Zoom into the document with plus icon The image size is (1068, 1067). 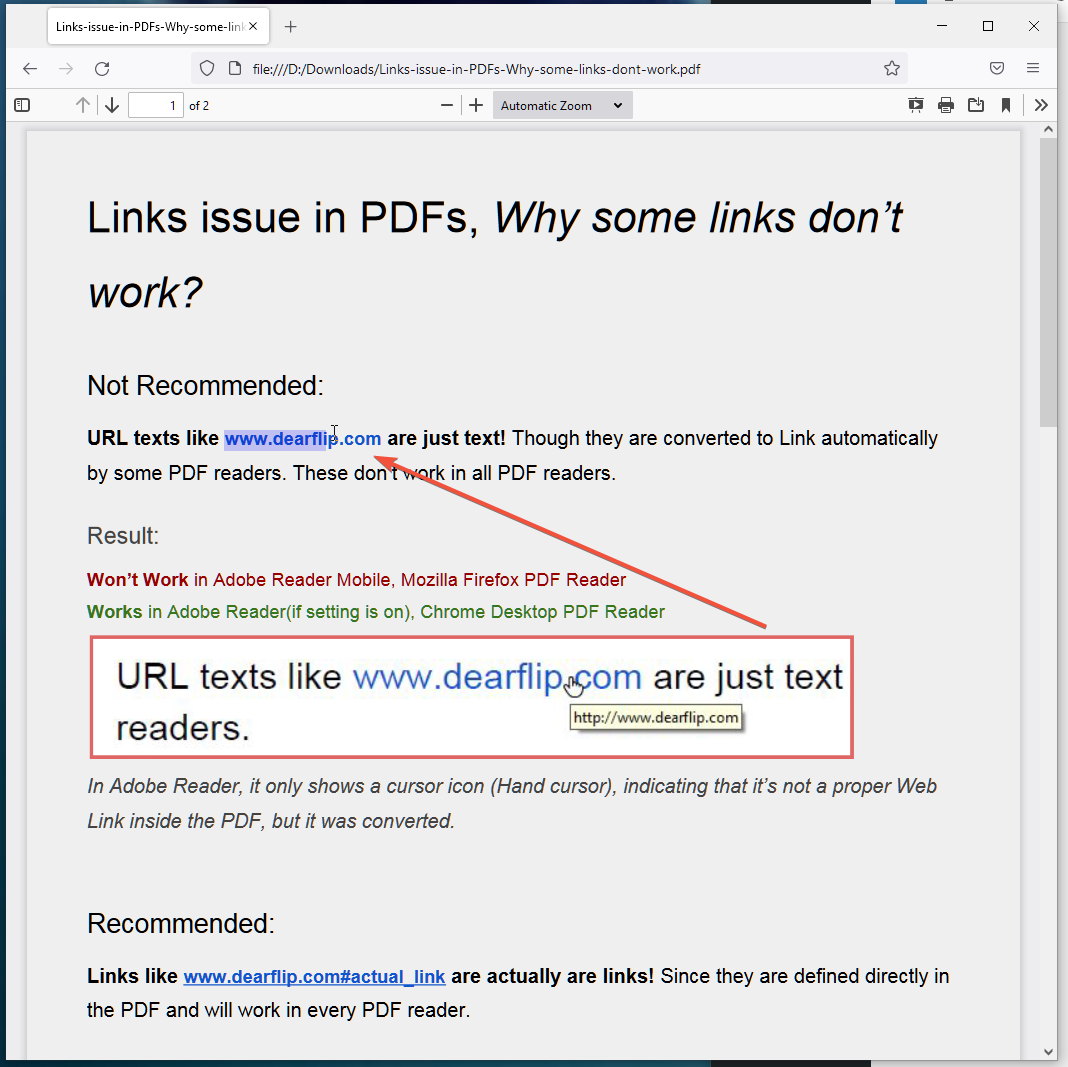point(476,104)
